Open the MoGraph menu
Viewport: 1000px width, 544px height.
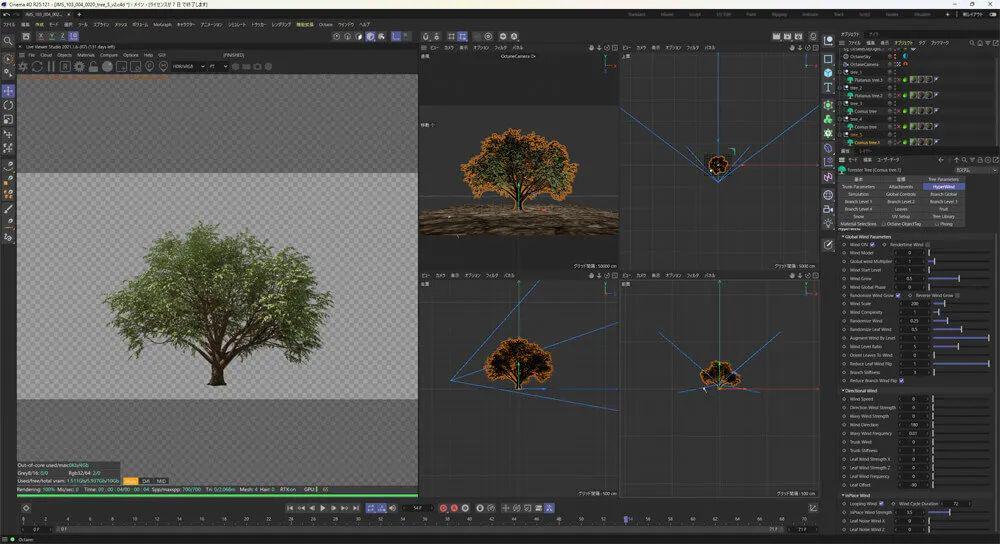coord(162,24)
